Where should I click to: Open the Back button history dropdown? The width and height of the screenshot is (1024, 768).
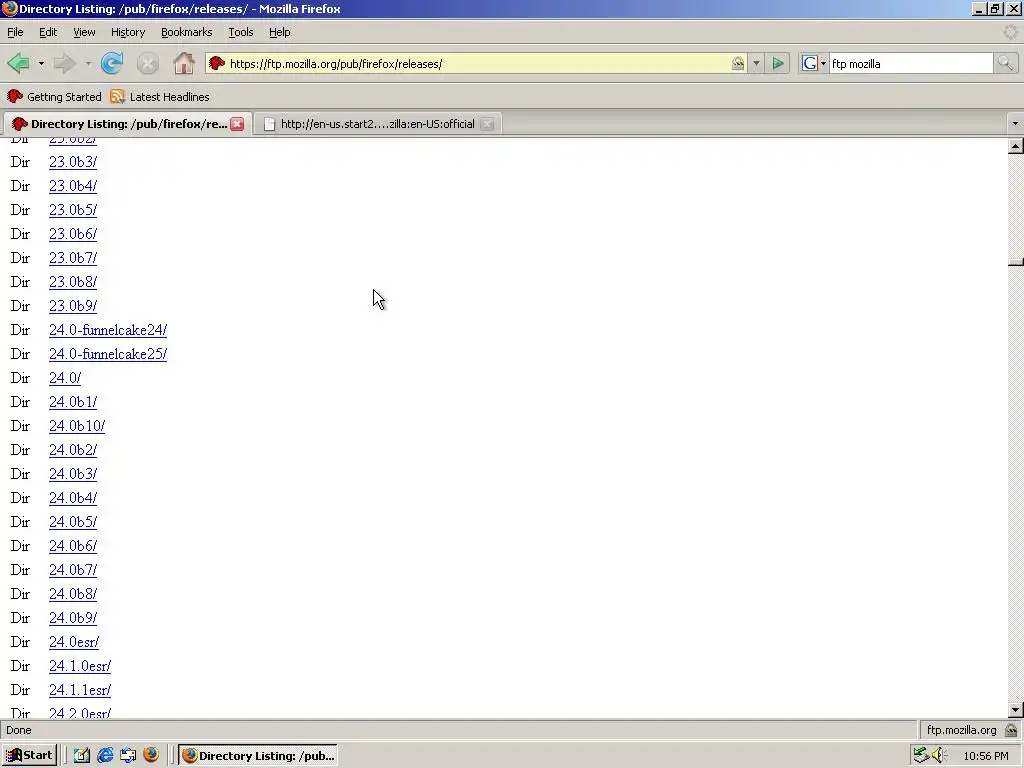pyautogui.click(x=40, y=63)
